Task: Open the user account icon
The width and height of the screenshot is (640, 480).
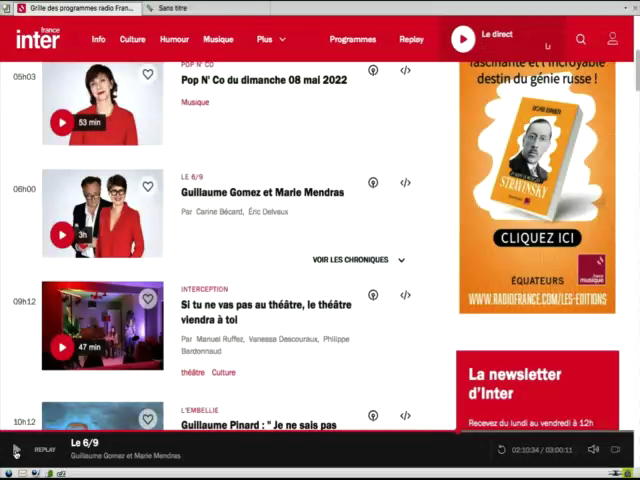Action: 612,39
